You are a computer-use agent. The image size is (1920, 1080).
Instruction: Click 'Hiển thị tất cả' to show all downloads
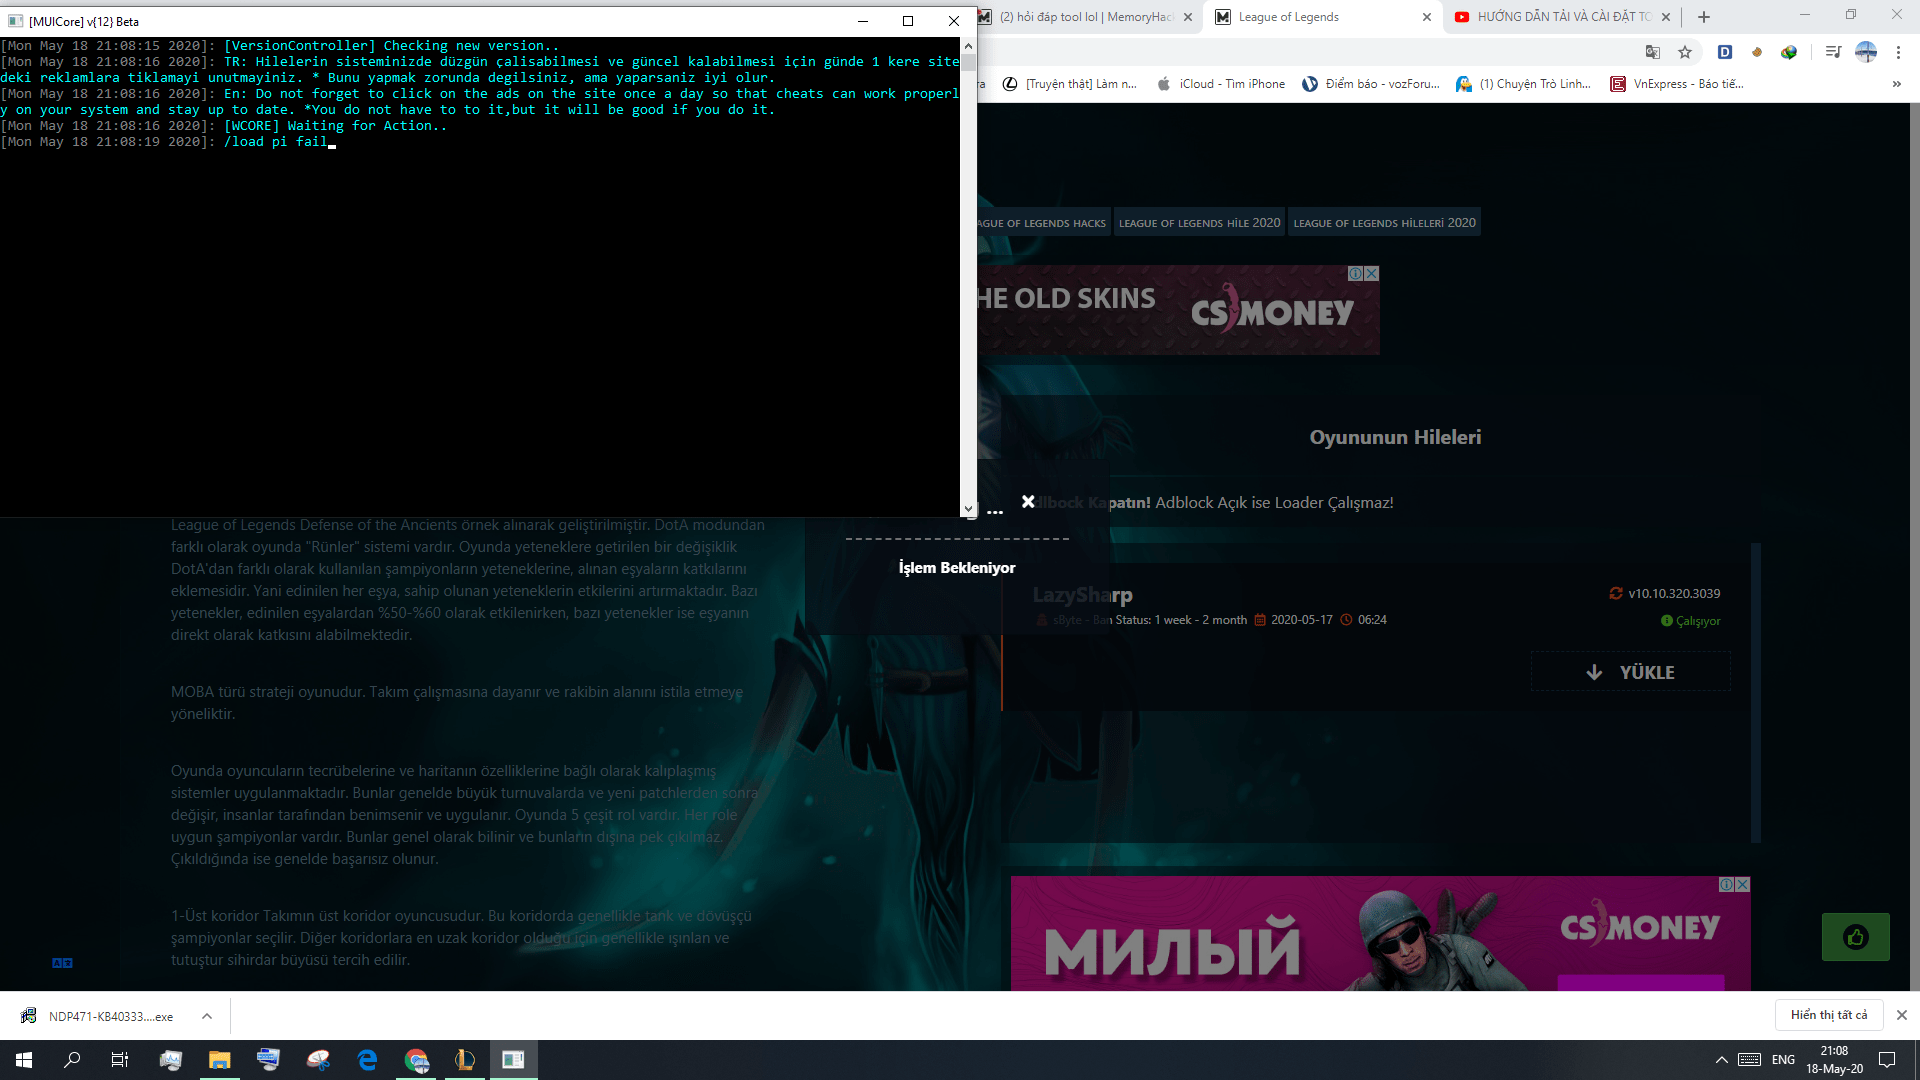point(1829,1015)
